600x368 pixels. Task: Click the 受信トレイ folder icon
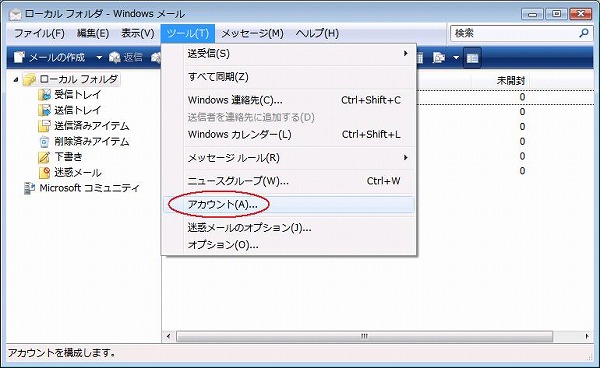tap(44, 94)
